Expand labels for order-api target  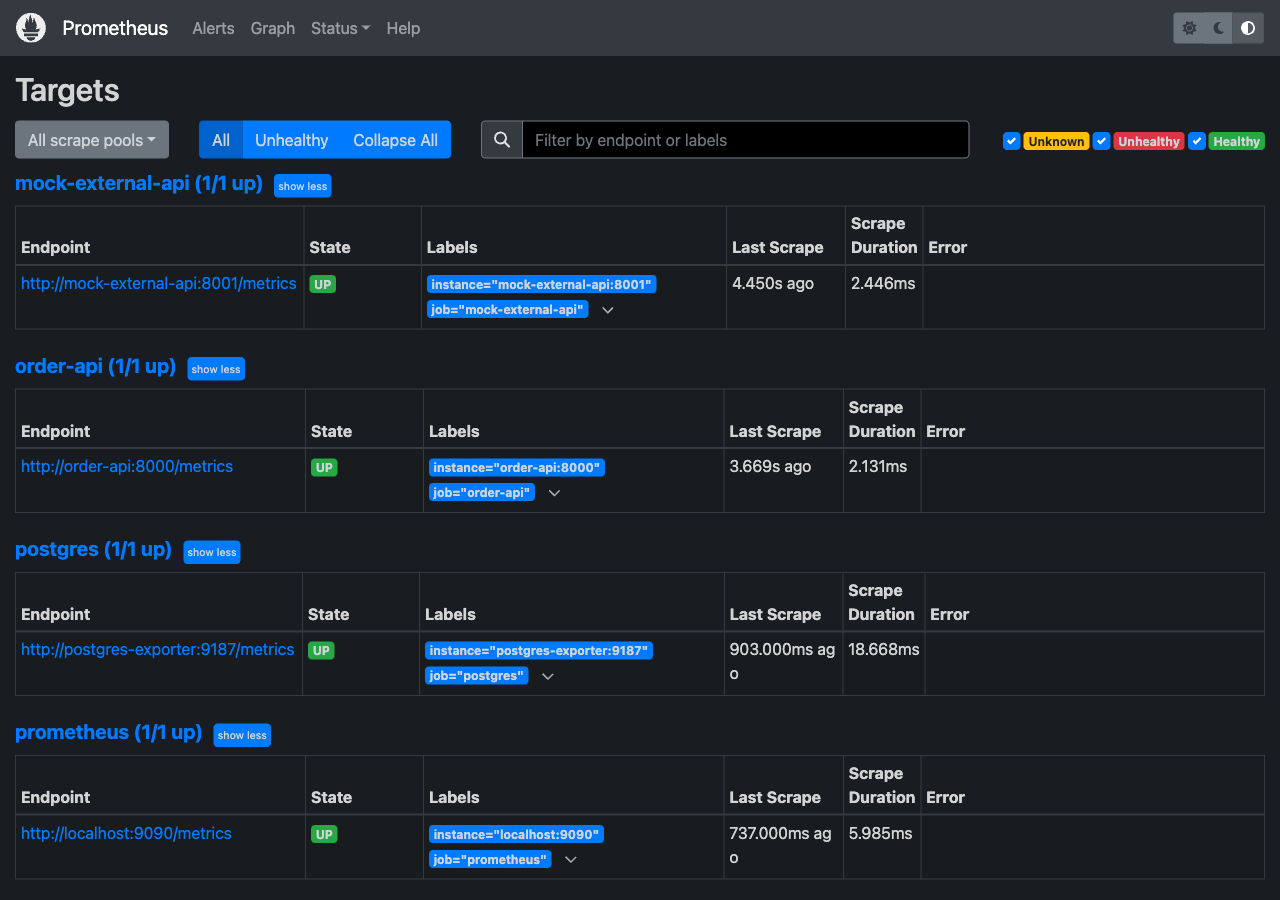(554, 493)
